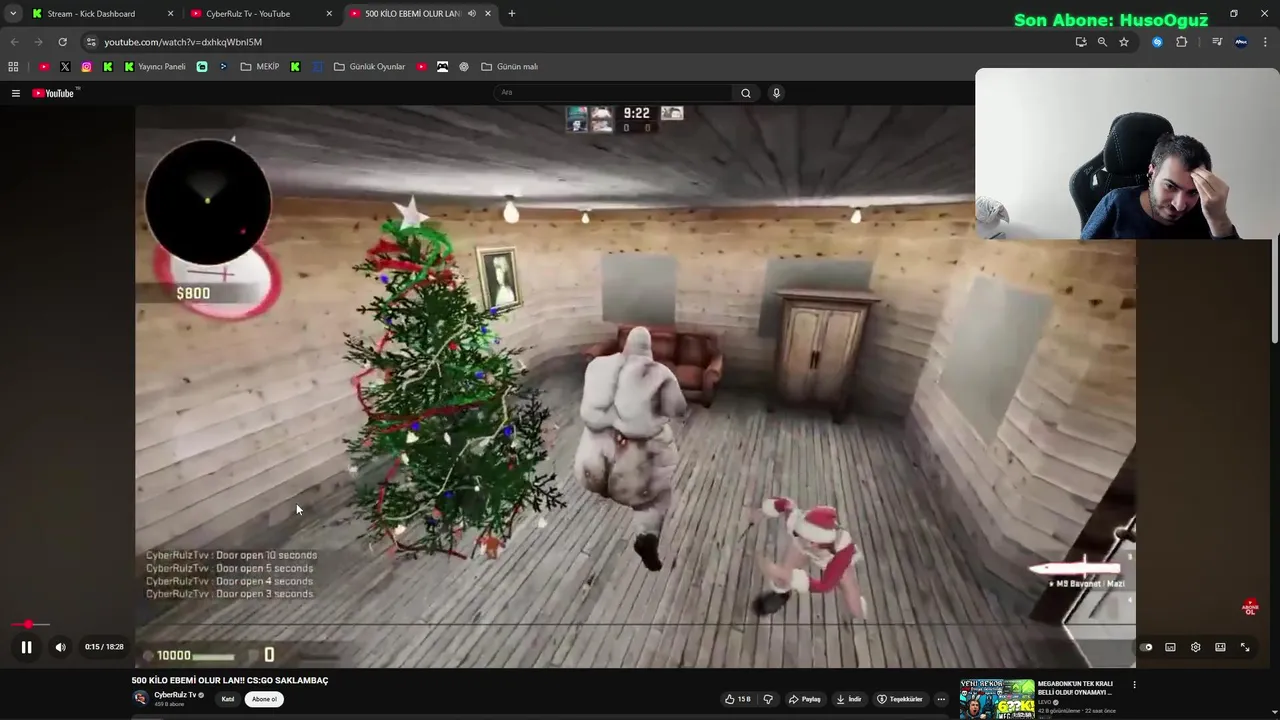Toggle the autoplay switch in player controls

click(1146, 647)
